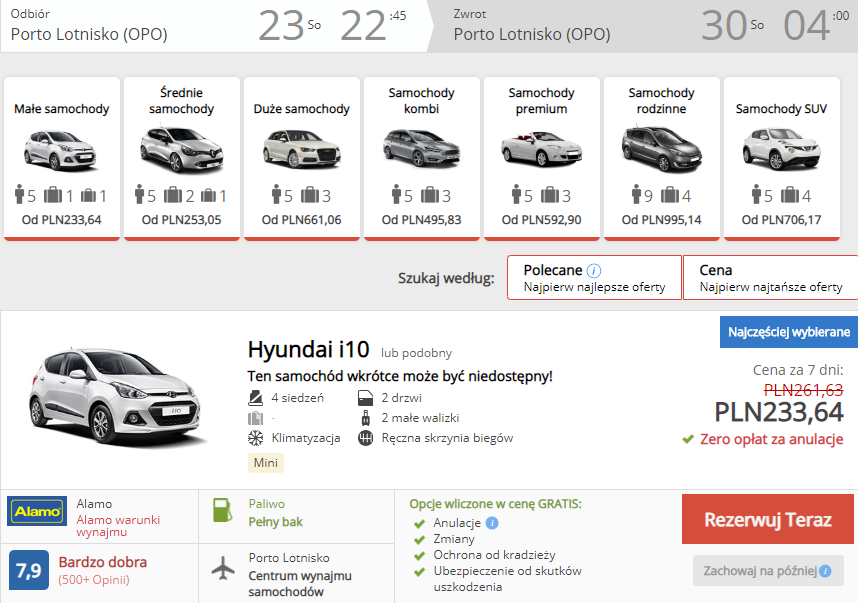Image resolution: width=858 pixels, height=603 pixels.
Task: Click the PLN233,64 current price
Action: 779,413
